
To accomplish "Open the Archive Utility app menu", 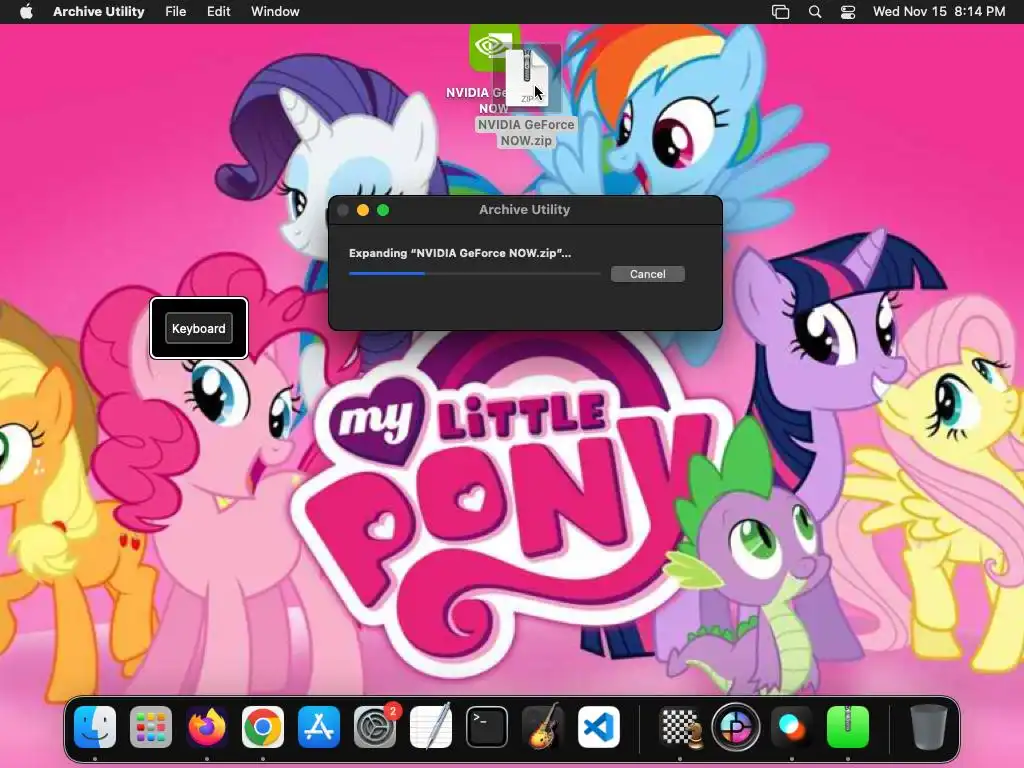I will click(99, 11).
